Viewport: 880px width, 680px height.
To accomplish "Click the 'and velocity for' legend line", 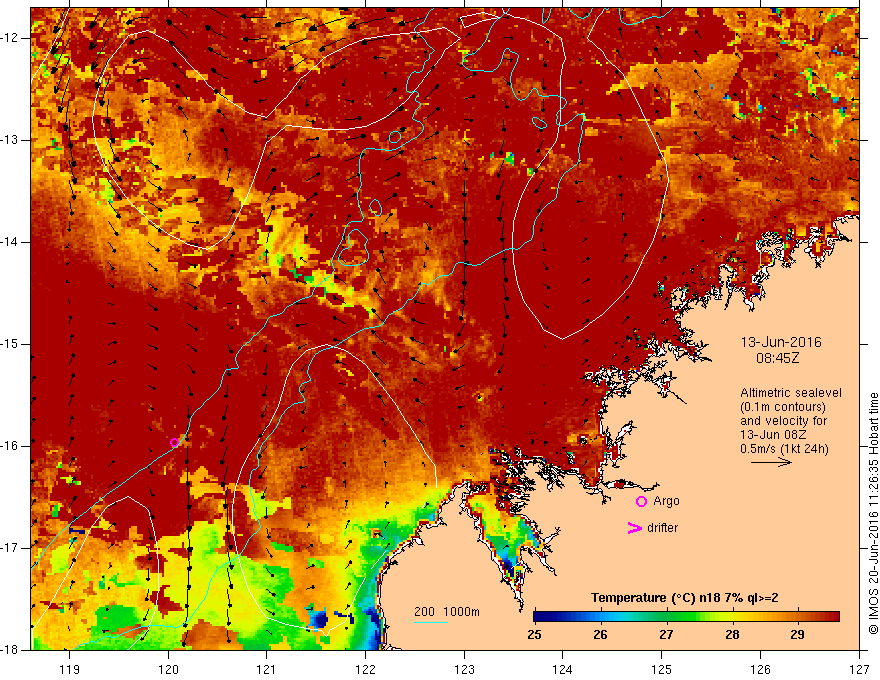I will 783,421.
